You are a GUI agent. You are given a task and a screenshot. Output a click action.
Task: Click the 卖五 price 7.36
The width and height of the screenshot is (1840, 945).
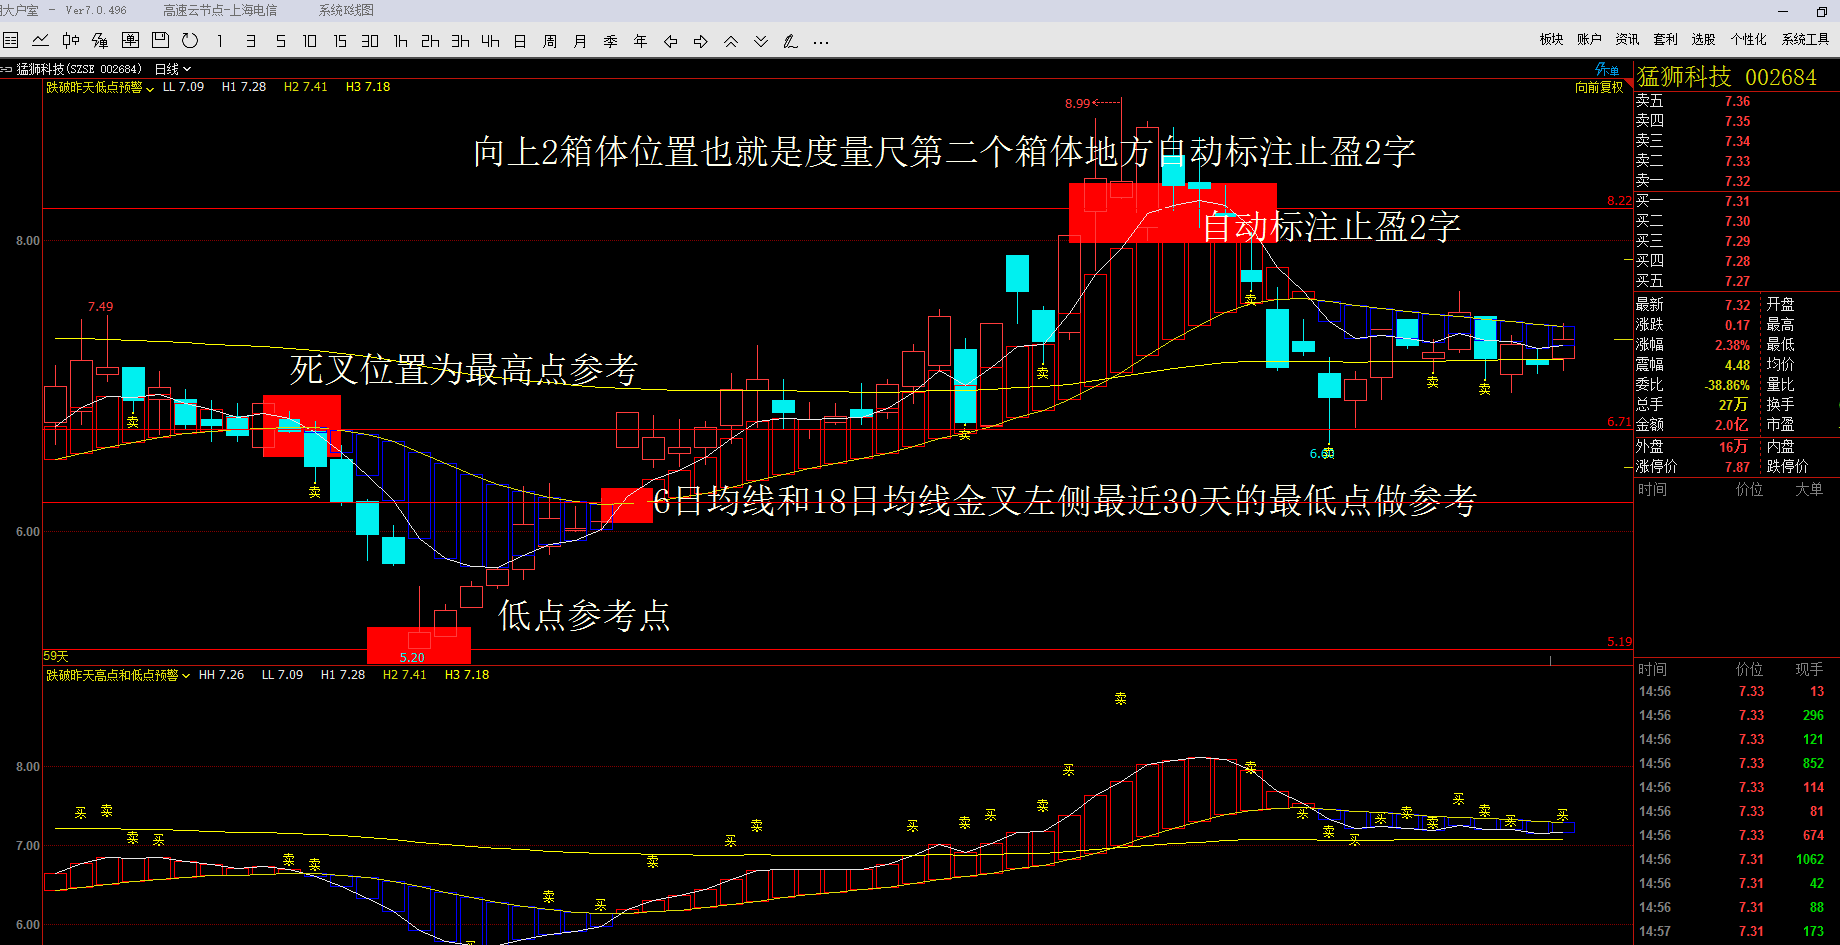click(1738, 101)
